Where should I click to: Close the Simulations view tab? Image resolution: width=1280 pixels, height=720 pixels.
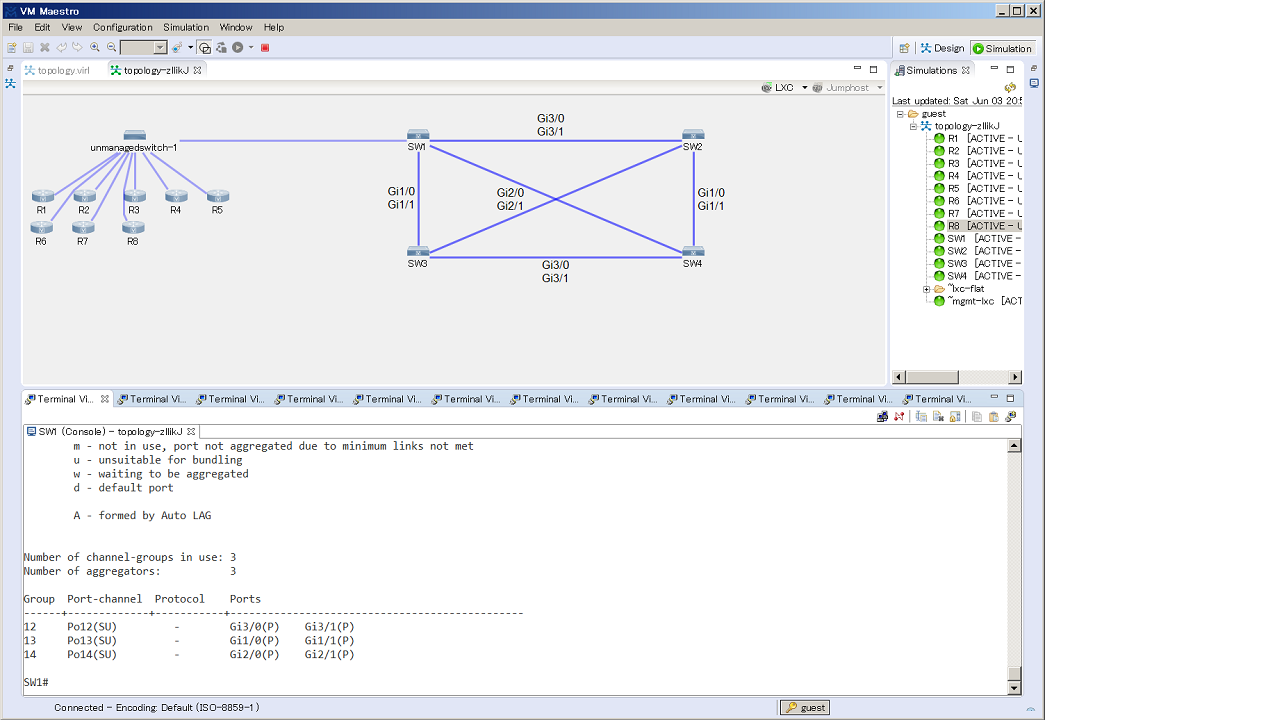tap(966, 70)
